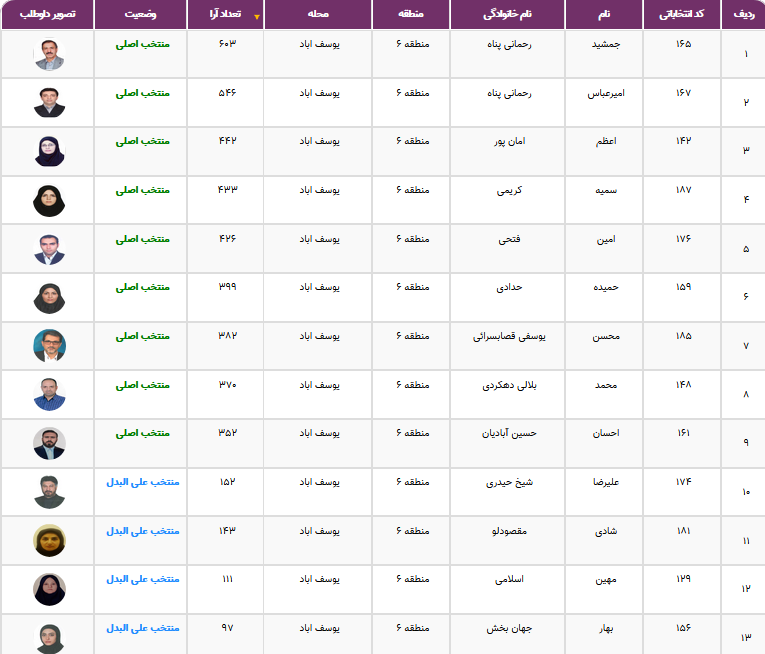Click the نام column header
Viewport: 765px width, 654px height.
click(604, 14)
